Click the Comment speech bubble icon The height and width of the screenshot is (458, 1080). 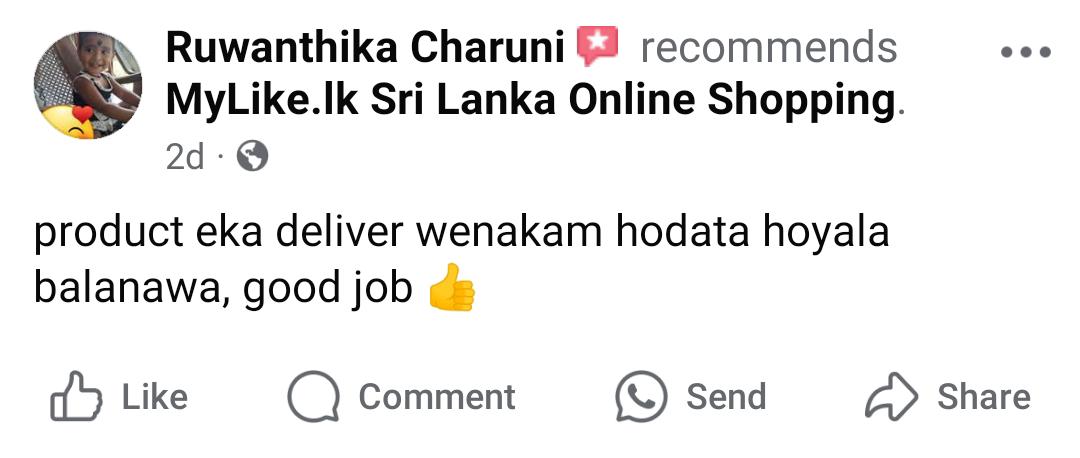313,397
